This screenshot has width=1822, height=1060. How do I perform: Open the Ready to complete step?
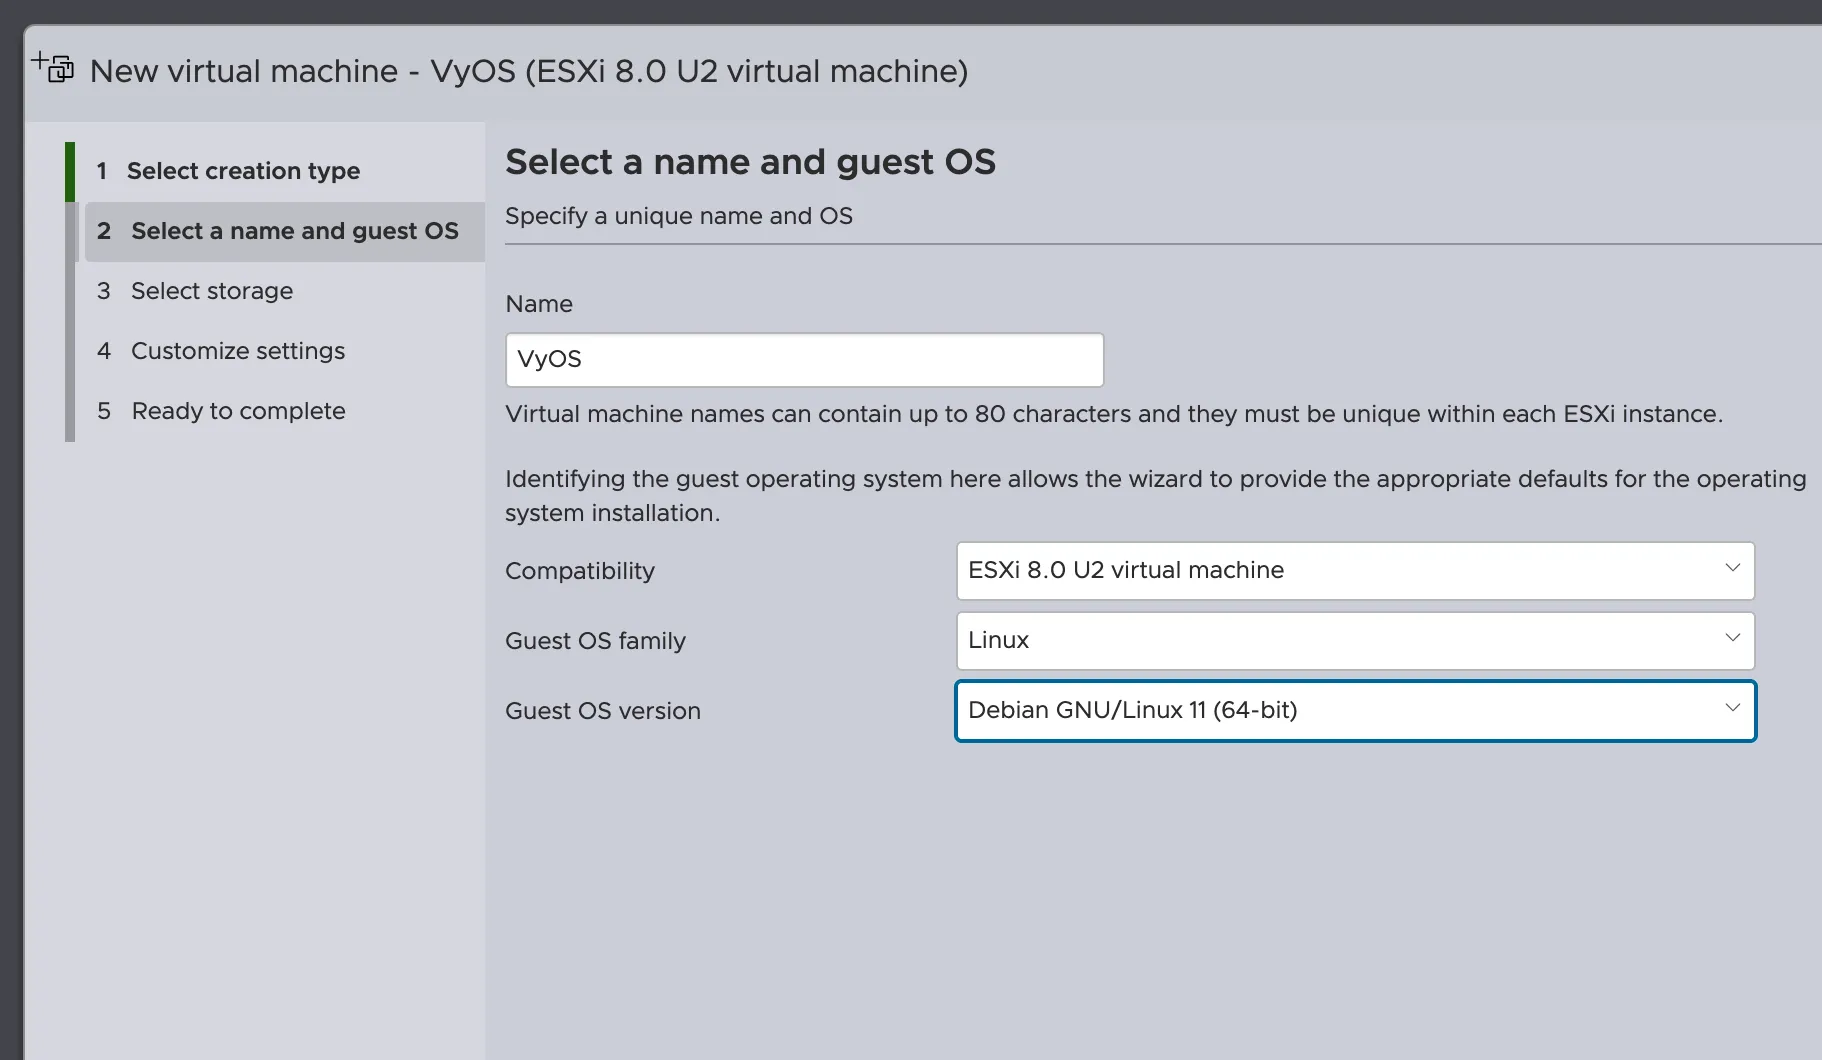click(x=237, y=411)
